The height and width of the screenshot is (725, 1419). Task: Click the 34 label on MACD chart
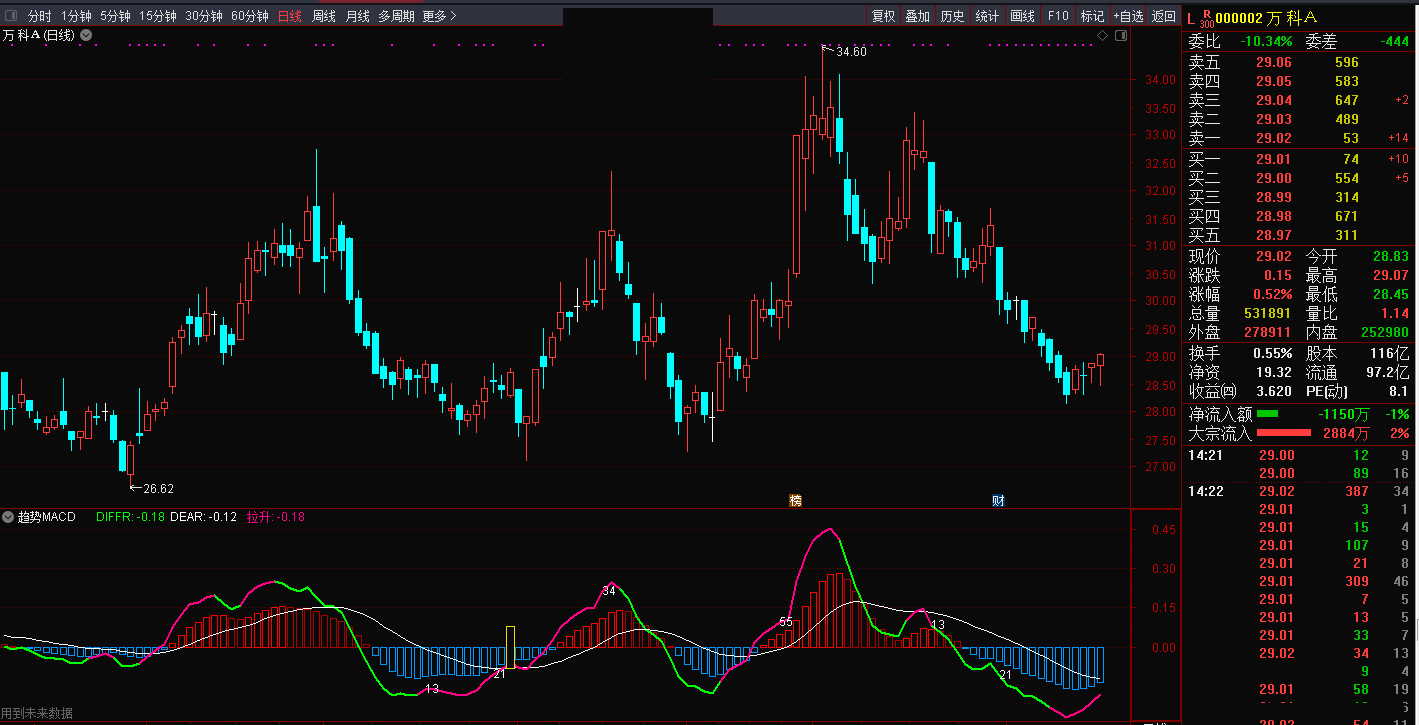609,591
